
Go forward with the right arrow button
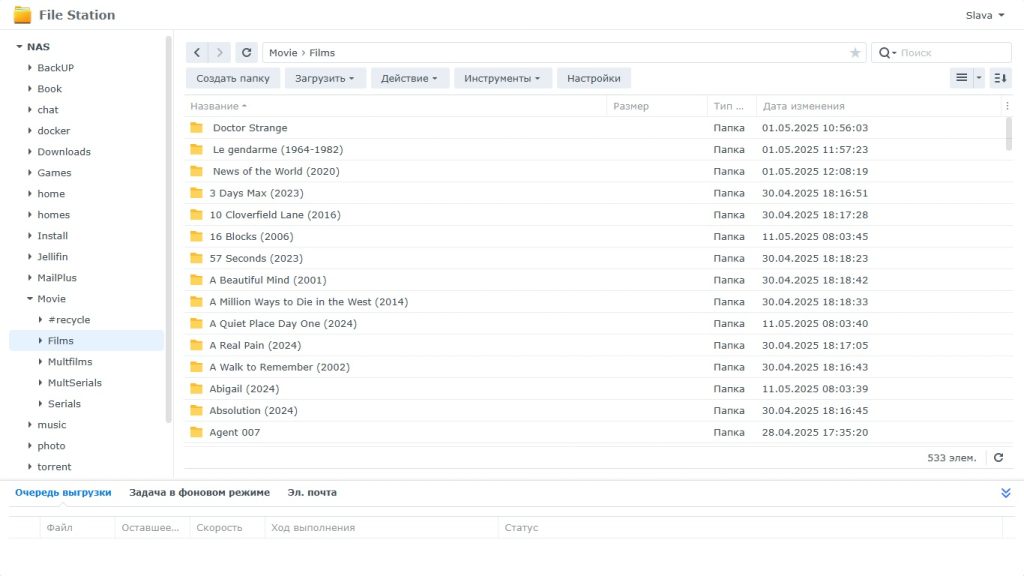(x=219, y=52)
